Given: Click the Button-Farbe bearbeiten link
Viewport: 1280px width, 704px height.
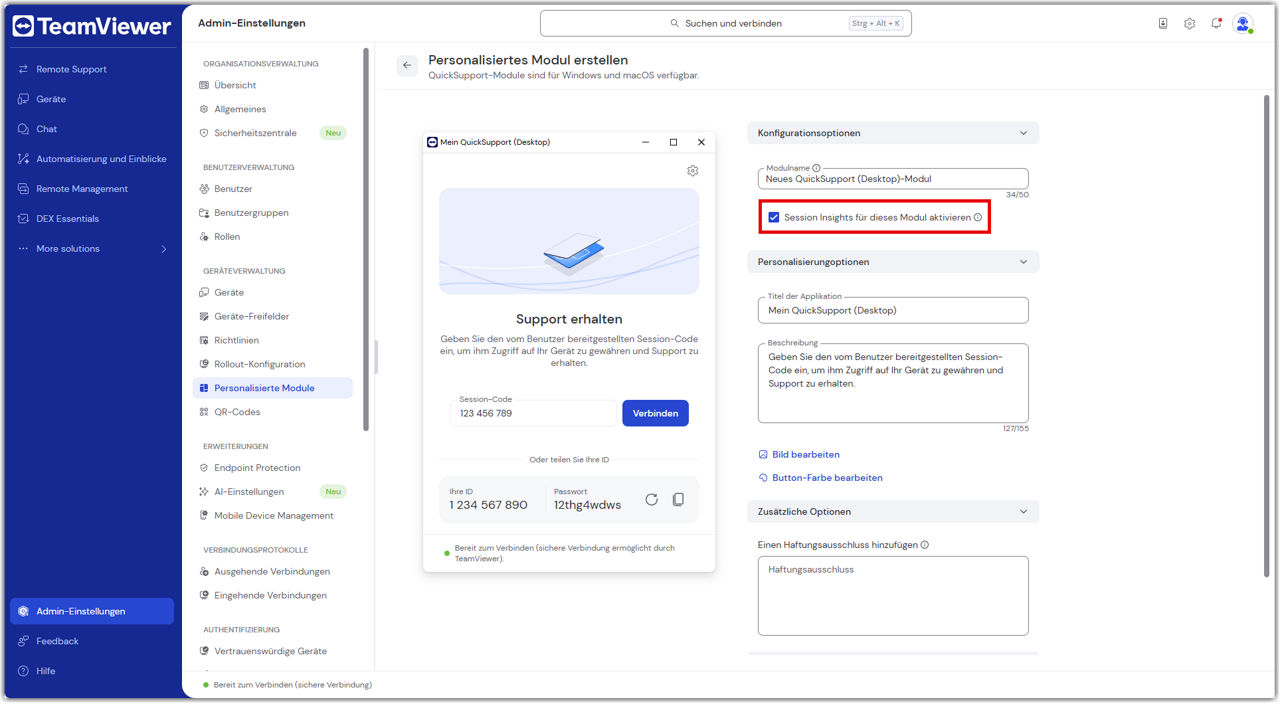Looking at the screenshot, I should click(x=821, y=478).
